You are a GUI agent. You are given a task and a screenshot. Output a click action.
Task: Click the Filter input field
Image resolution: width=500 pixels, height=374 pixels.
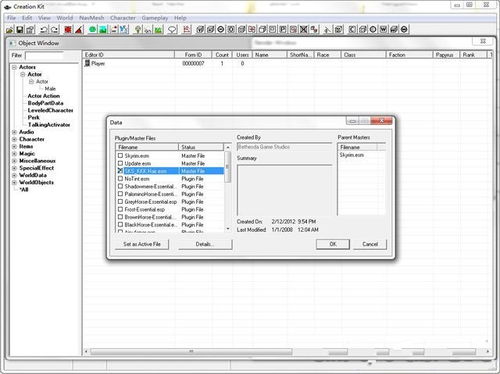[x=44, y=56]
